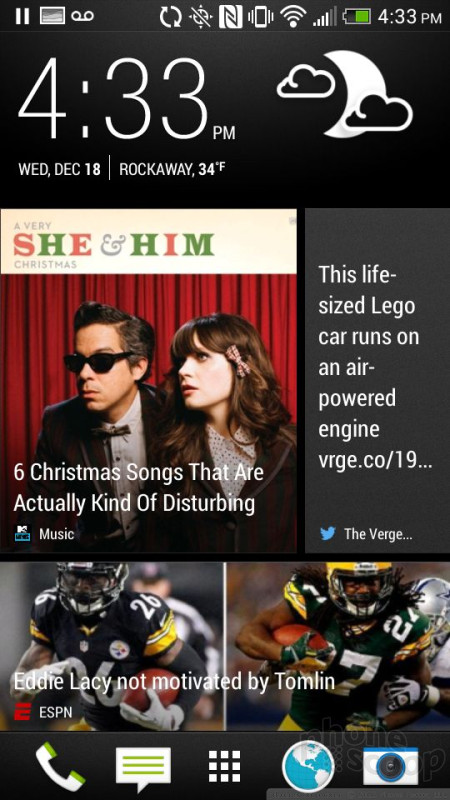
Task: Tap the weather moon and clouds icon
Action: coord(344,93)
